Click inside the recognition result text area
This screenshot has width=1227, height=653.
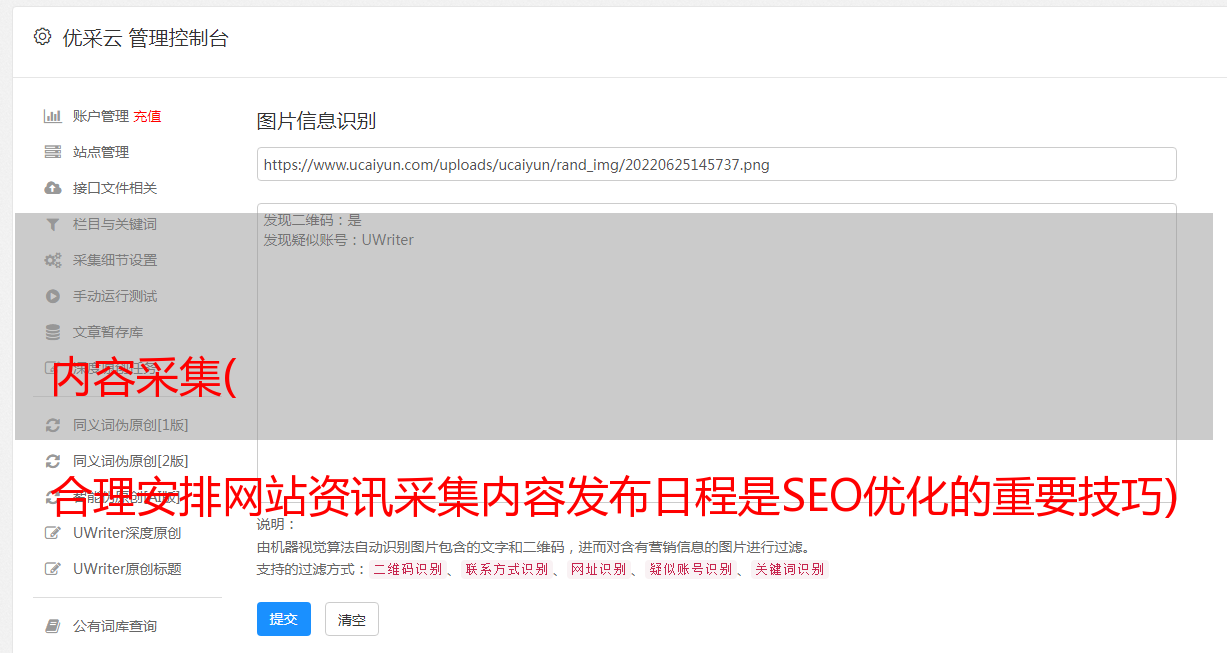(x=716, y=355)
